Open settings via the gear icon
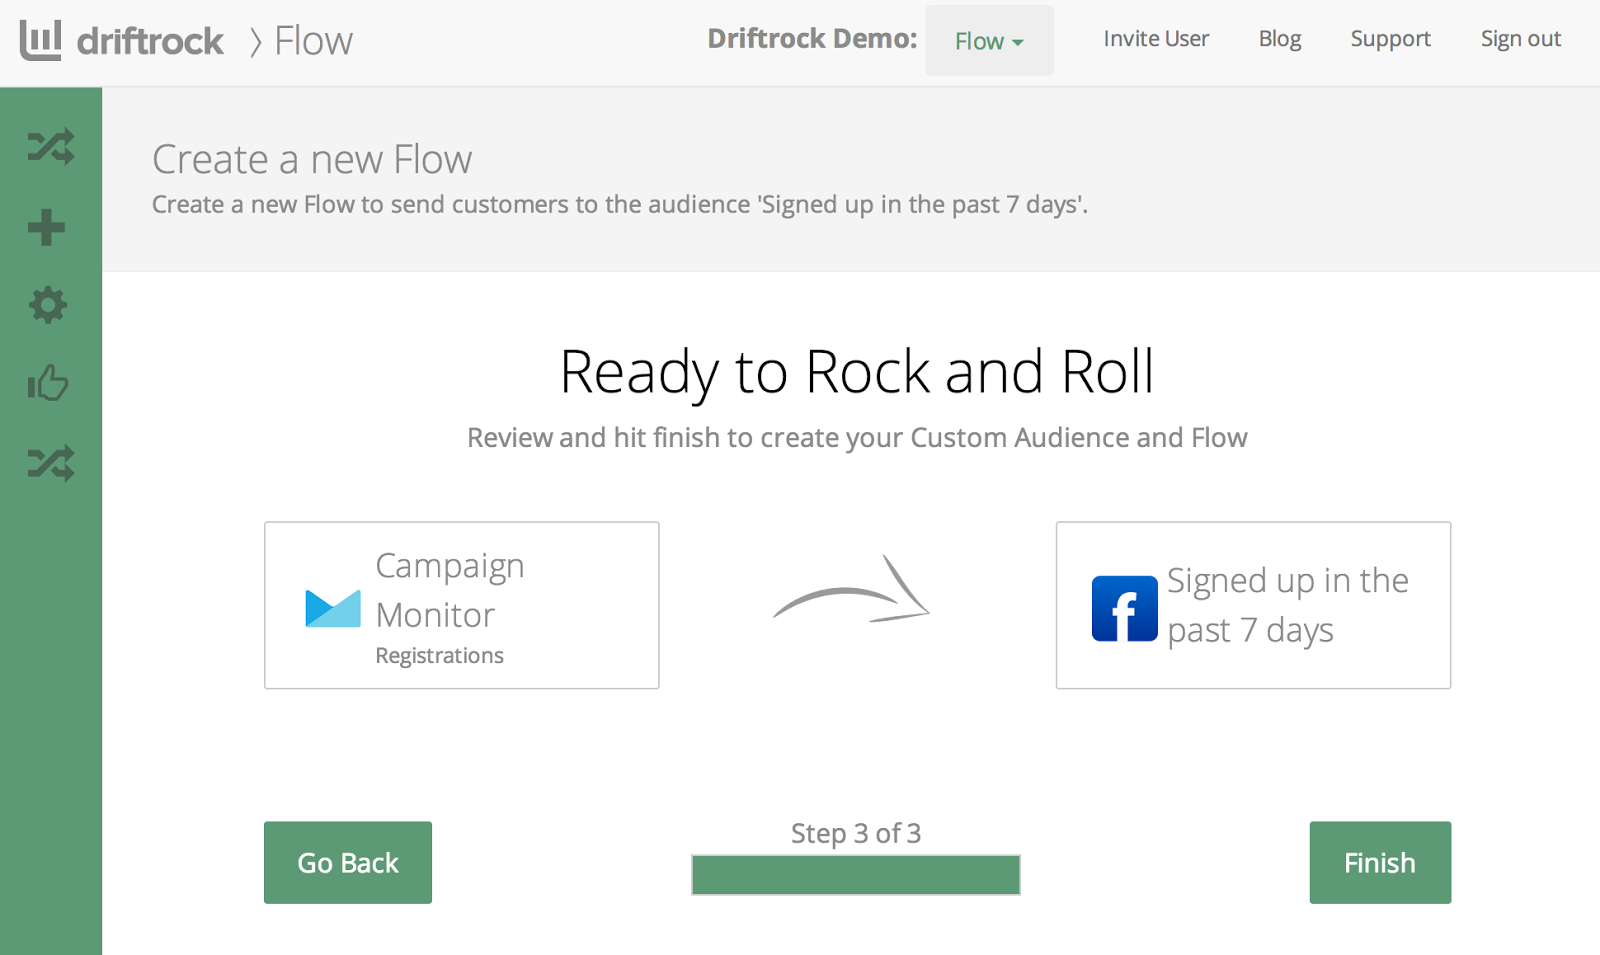Image resolution: width=1600 pixels, height=955 pixels. (48, 305)
